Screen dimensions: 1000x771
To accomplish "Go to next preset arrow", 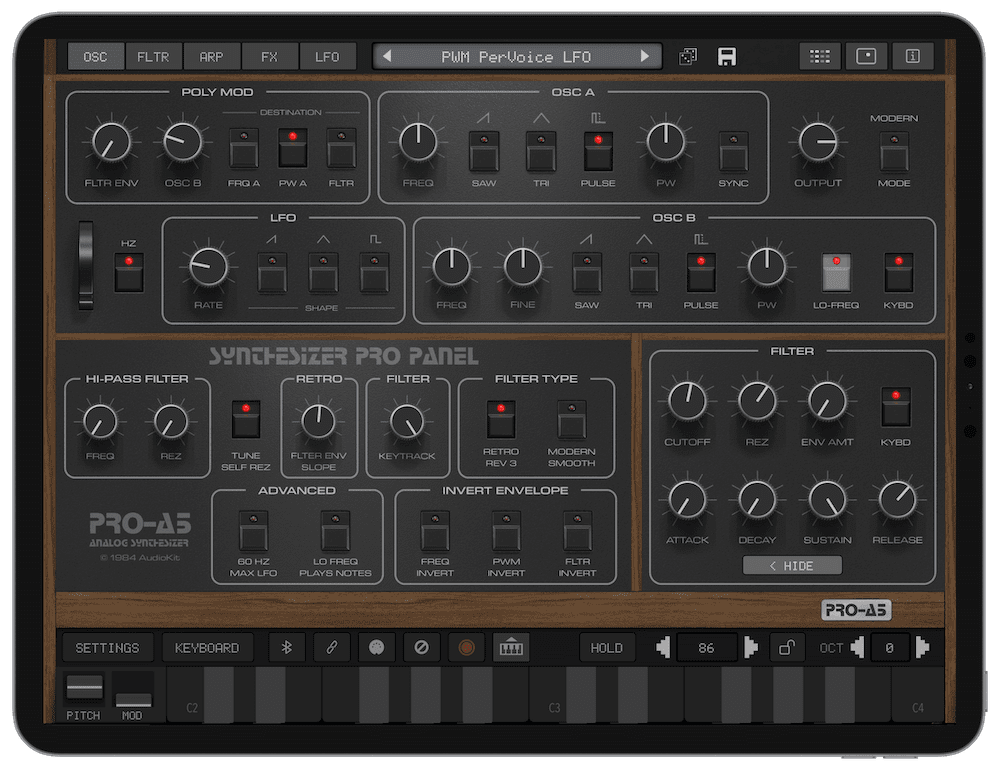I will [x=645, y=56].
